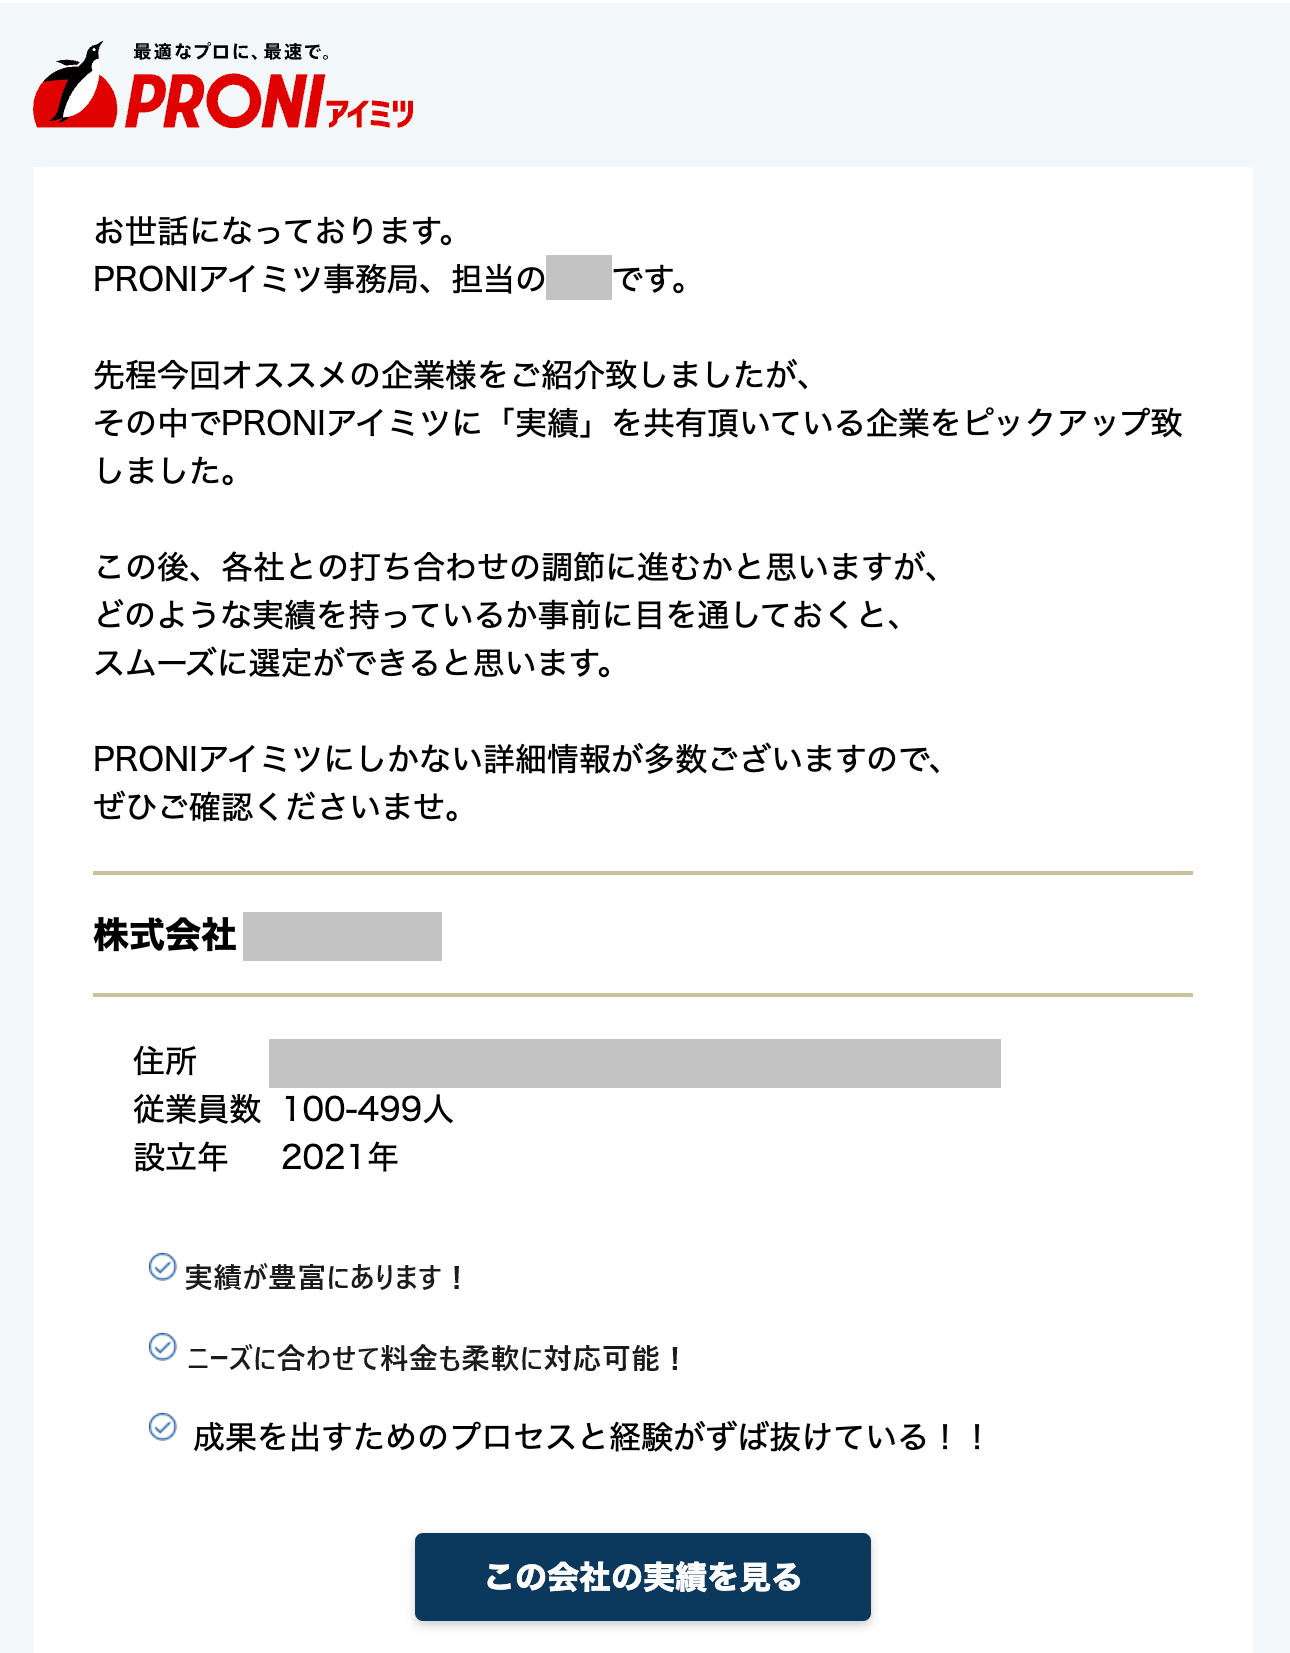This screenshot has width=1290, height=1653.
Task: Click the 住所 label
Action: pyautogui.click(x=165, y=1061)
